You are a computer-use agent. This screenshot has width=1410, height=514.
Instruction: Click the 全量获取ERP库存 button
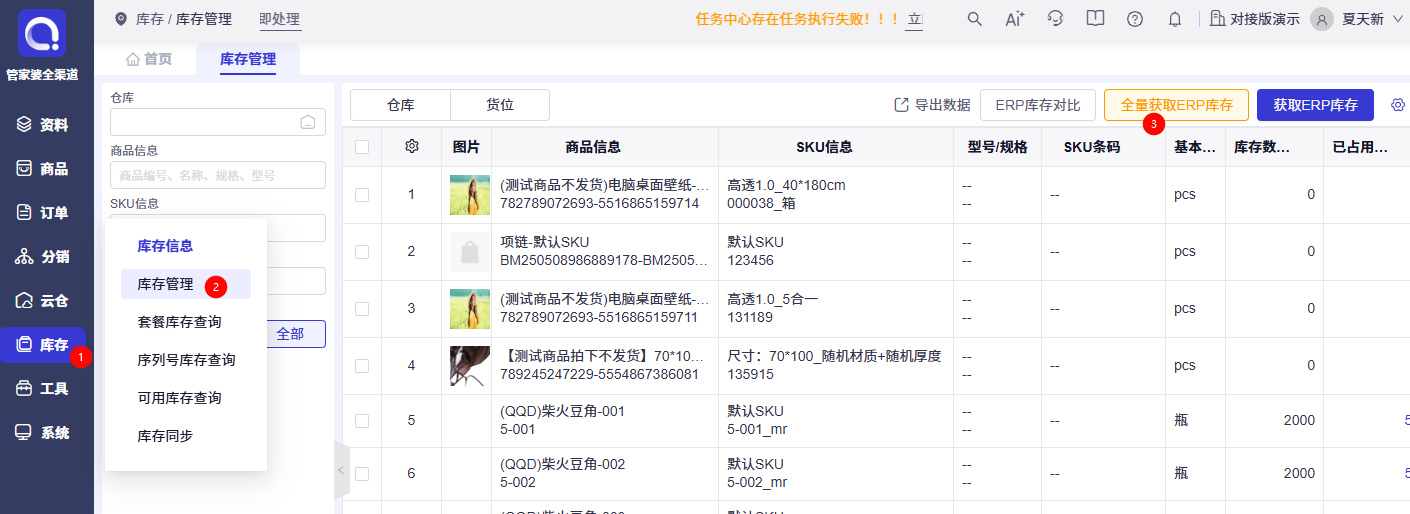click(1176, 105)
